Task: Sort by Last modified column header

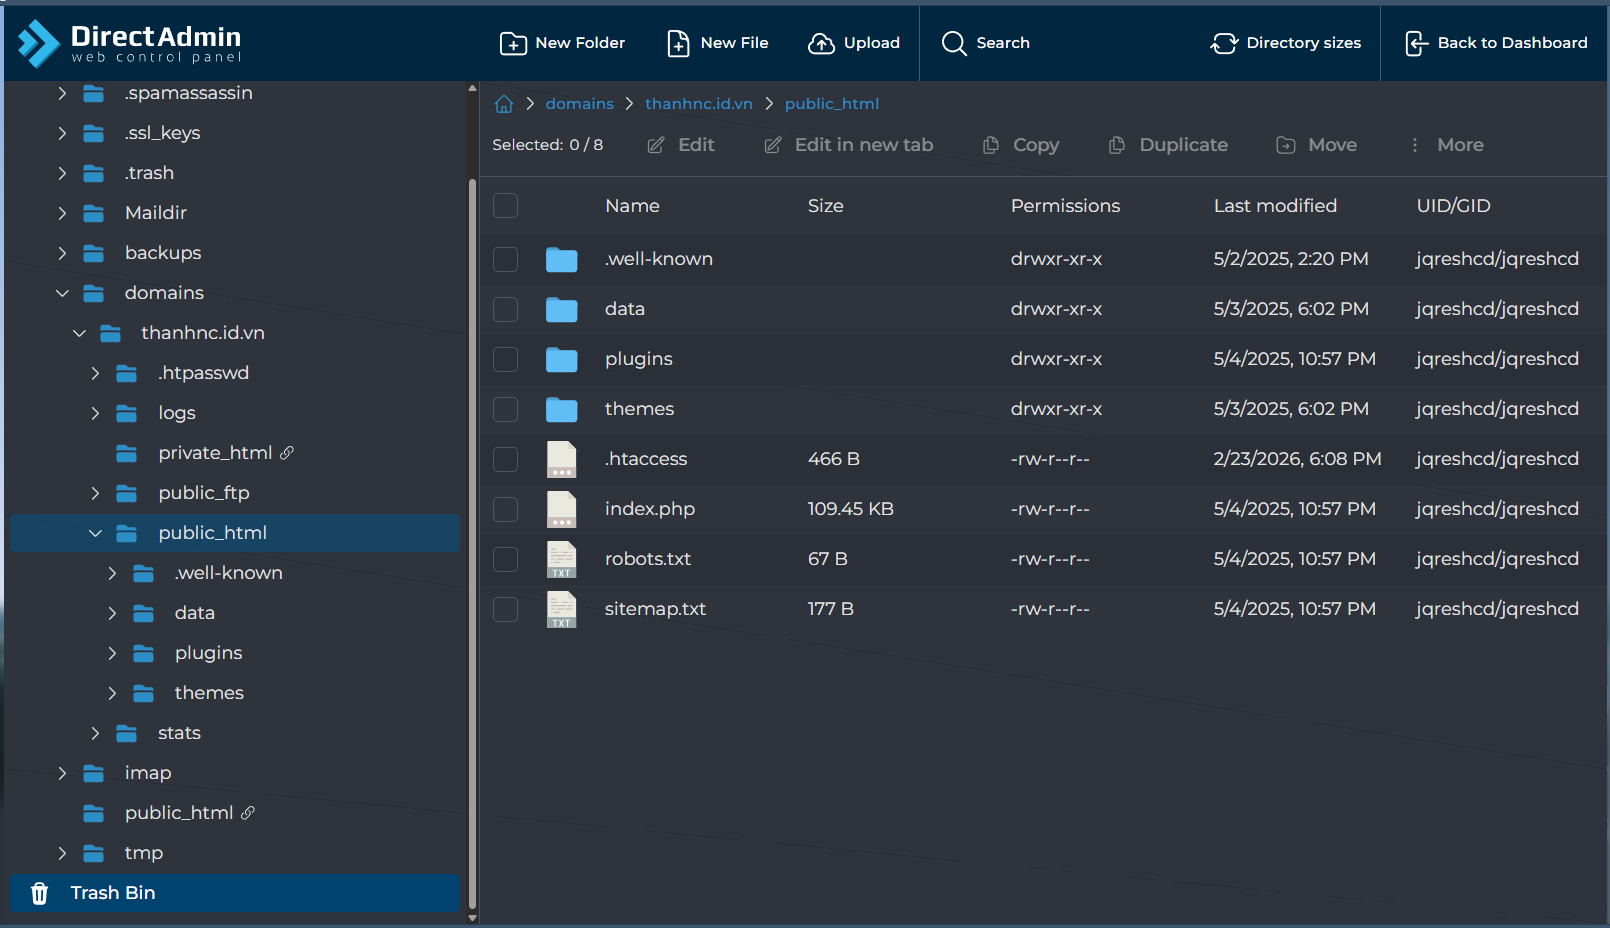Action: tap(1275, 206)
